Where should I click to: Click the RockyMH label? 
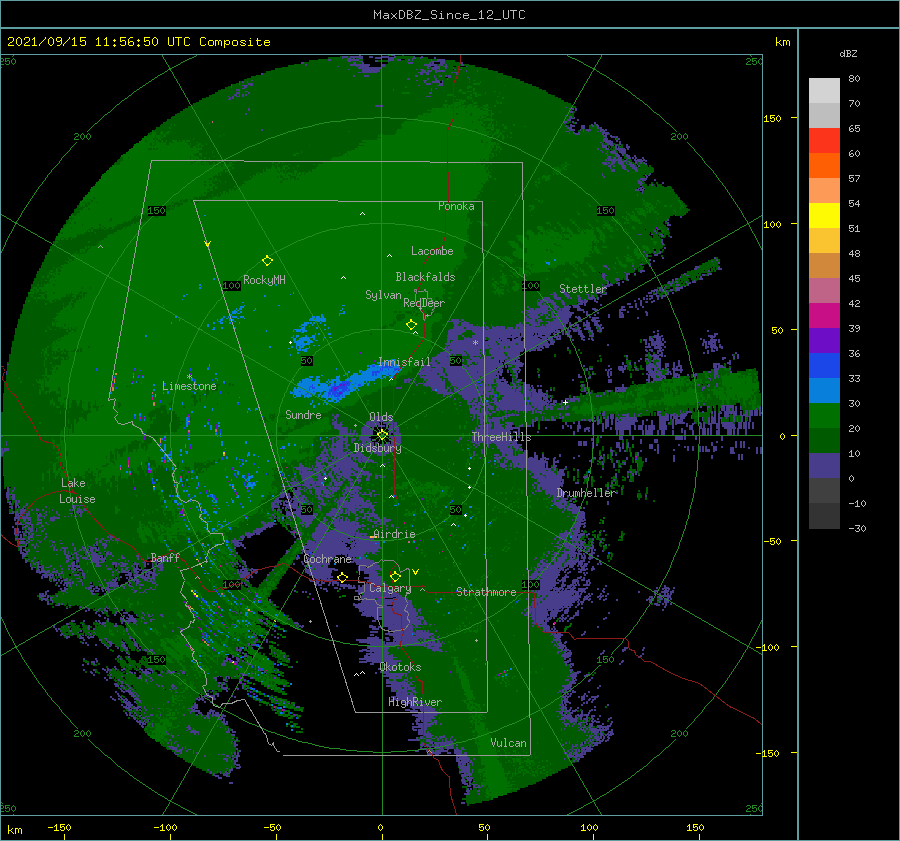pyautogui.click(x=264, y=280)
